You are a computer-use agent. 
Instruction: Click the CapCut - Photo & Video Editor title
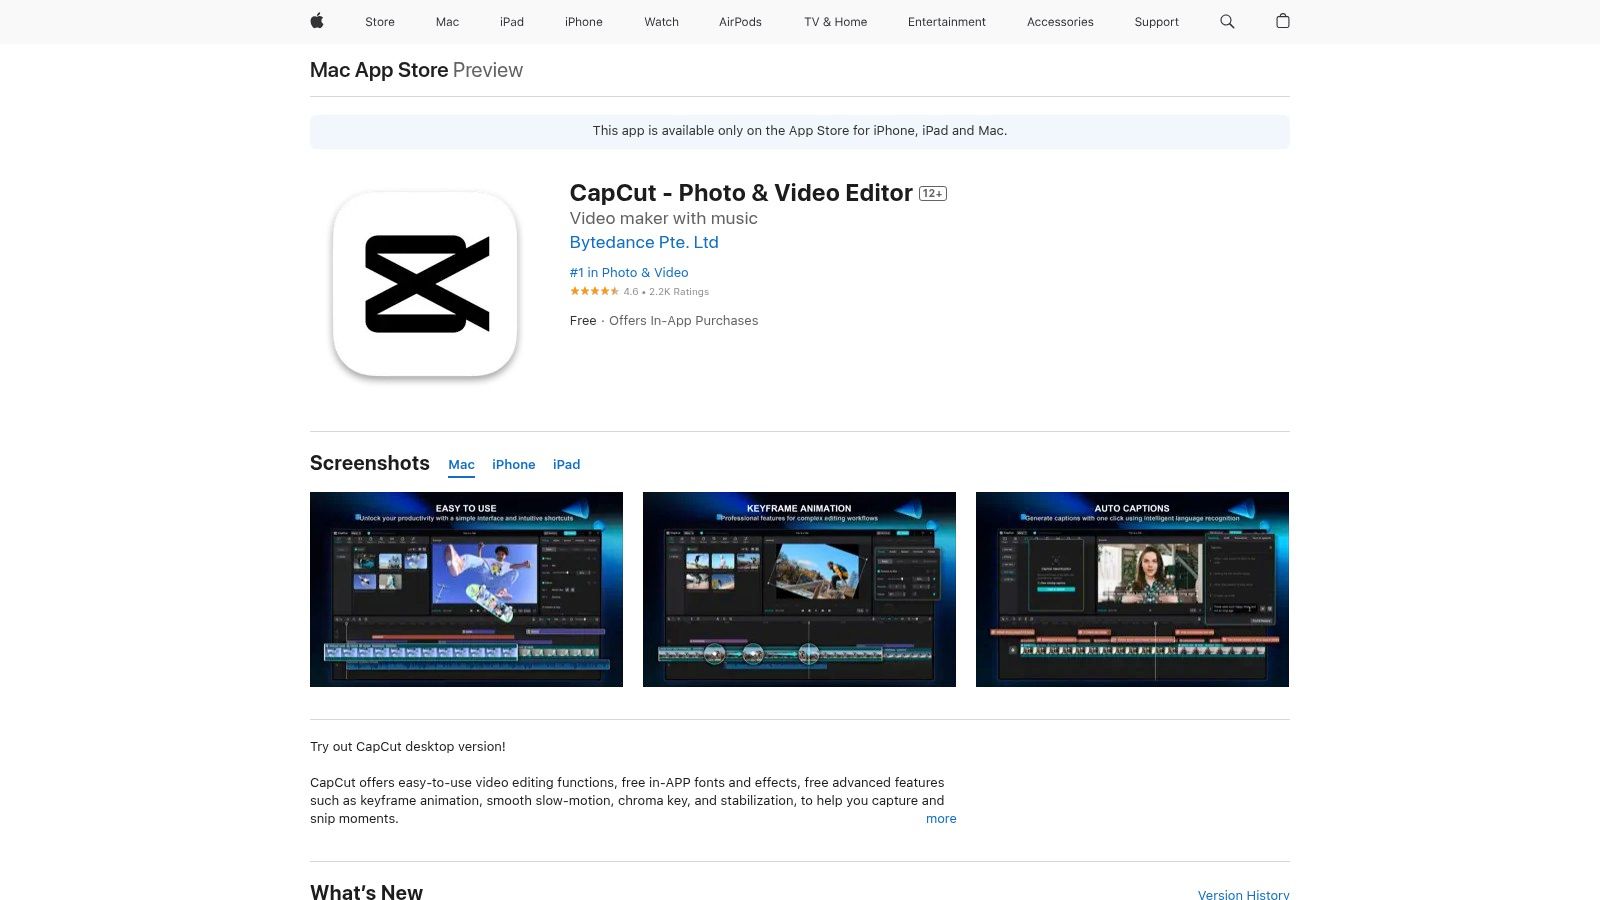tap(741, 193)
